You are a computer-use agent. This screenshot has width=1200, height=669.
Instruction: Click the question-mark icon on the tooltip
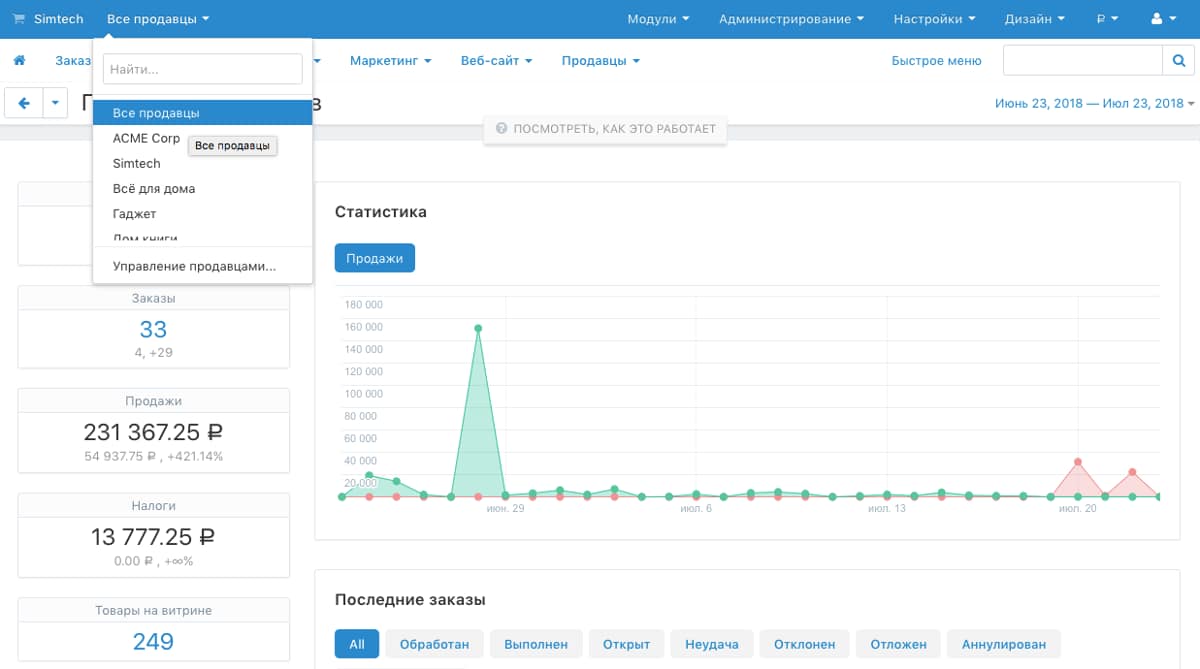500,128
